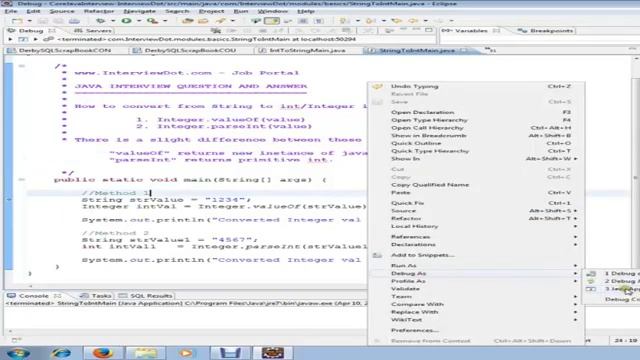Click the Add to Snippets icon
The width and height of the screenshot is (640, 360).
(378, 255)
